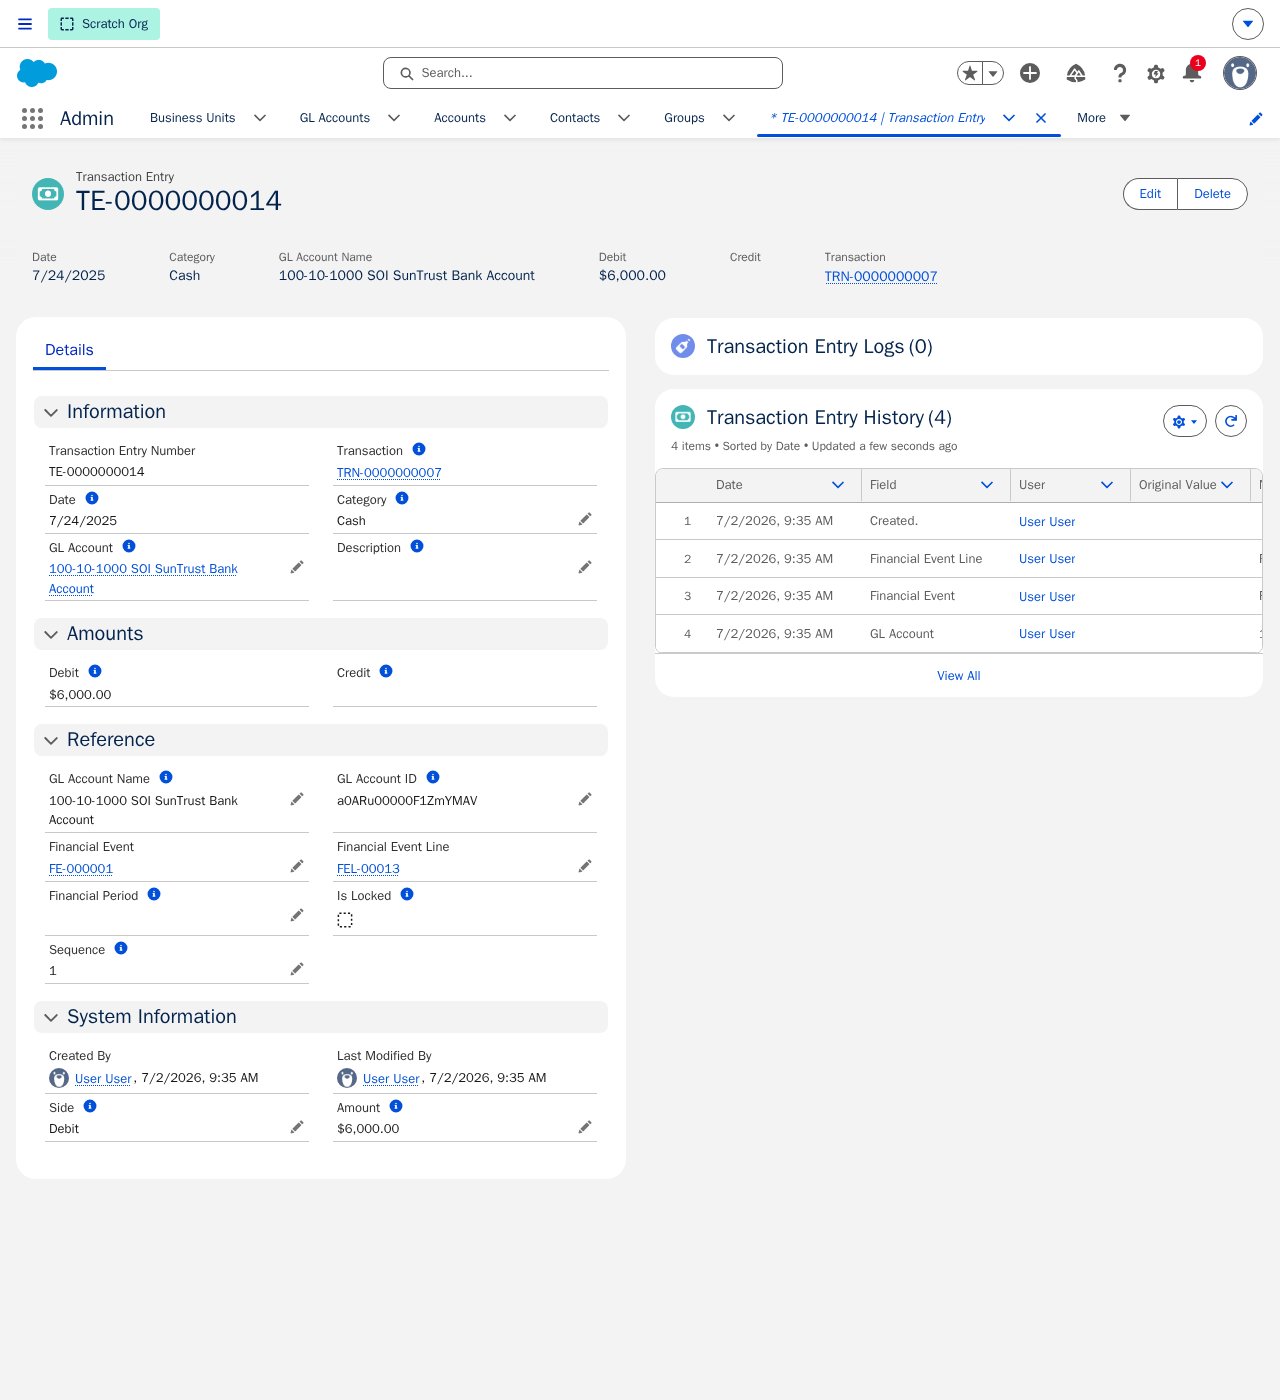Screen dimensions: 1280x1400
Task: Open the Help question mark icon
Action: 1120,73
